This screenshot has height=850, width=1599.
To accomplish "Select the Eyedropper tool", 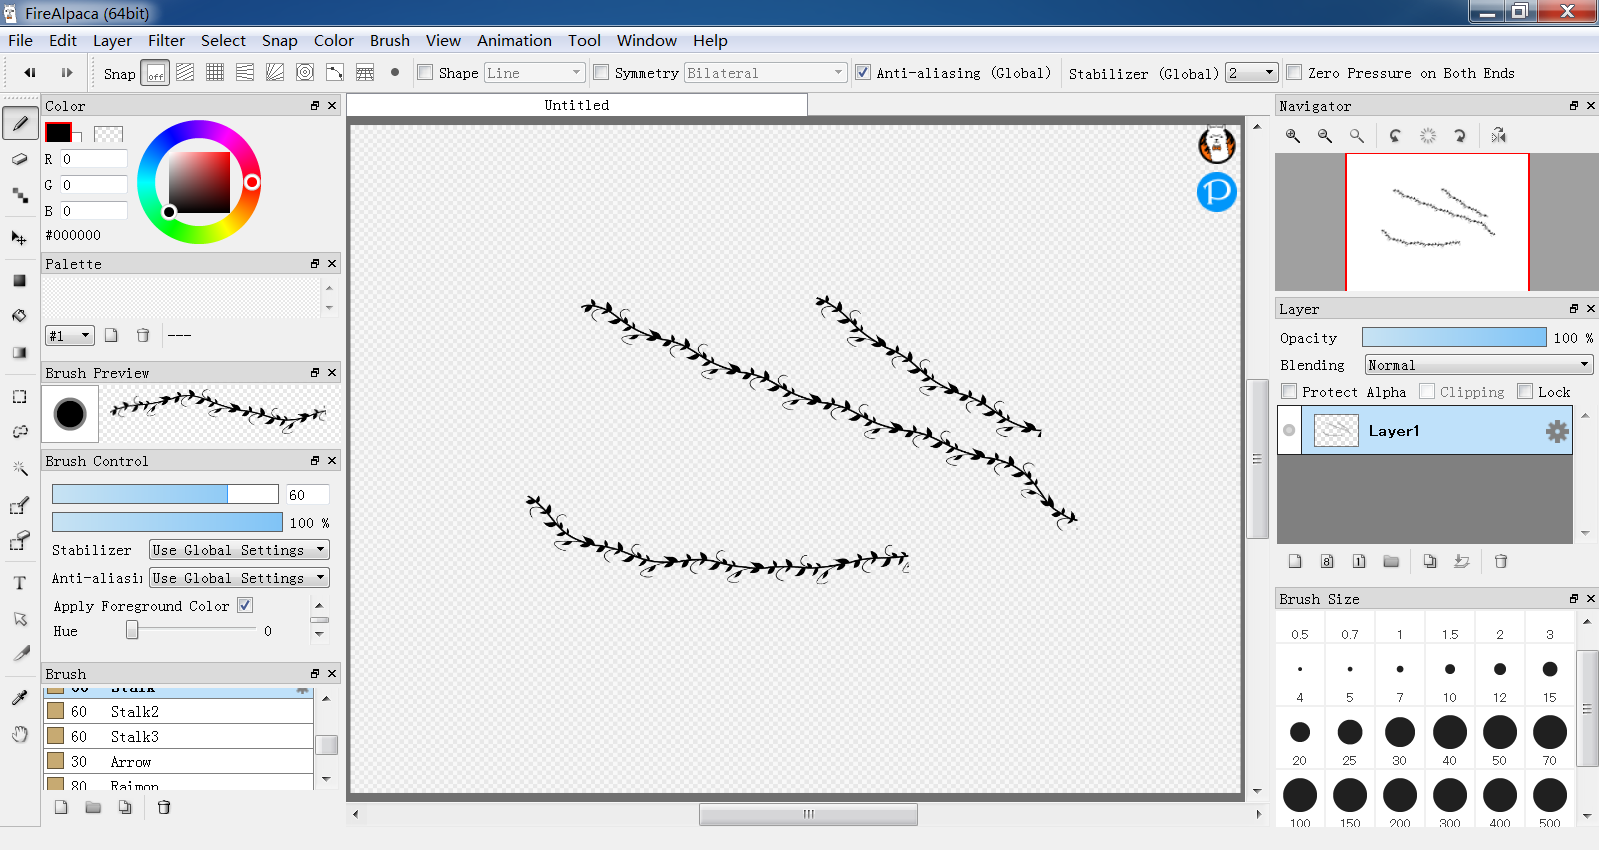I will pos(19,697).
